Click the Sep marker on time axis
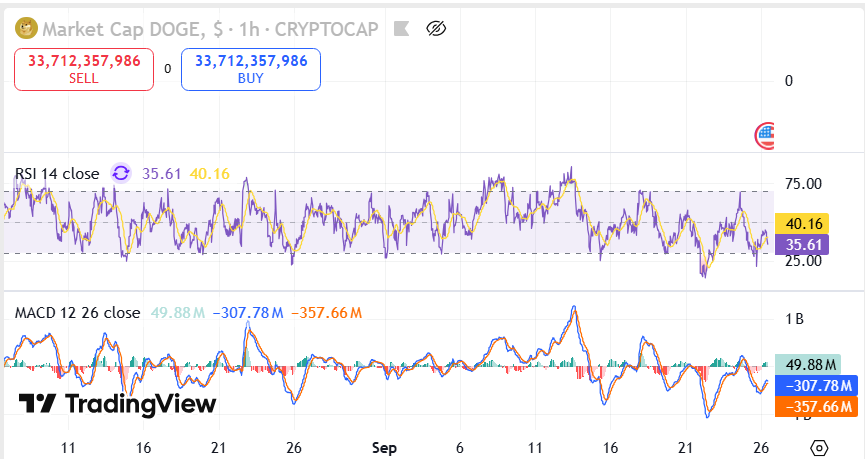 coord(384,448)
